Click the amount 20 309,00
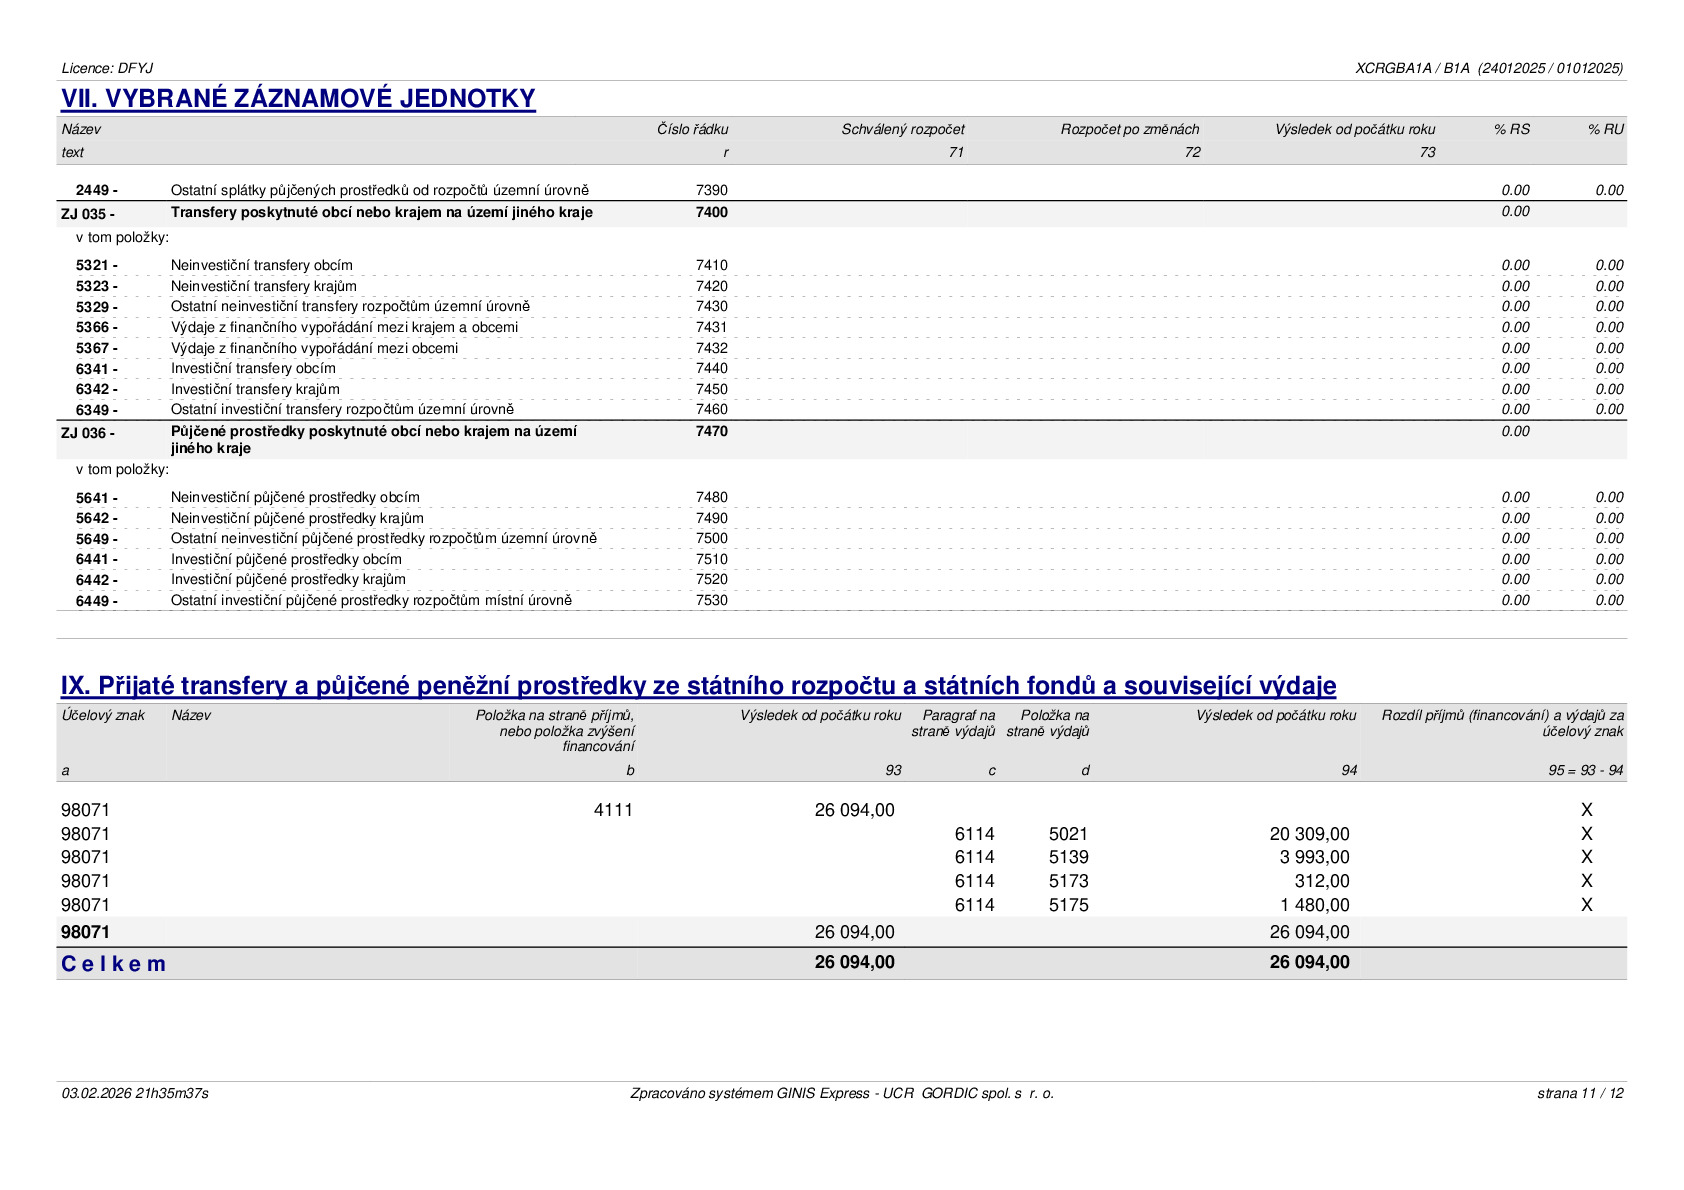 pos(1309,834)
